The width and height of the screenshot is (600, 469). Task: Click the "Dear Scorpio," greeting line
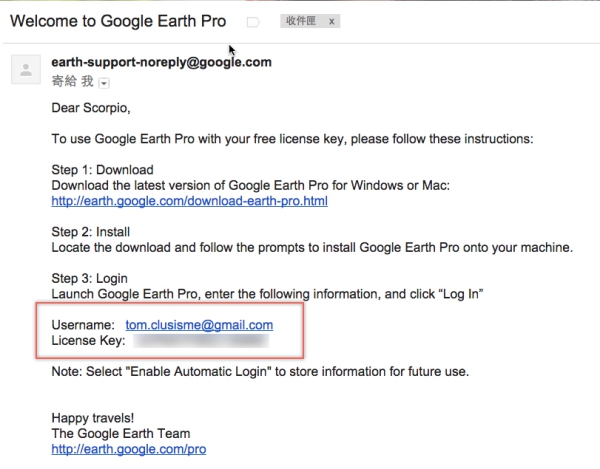[x=93, y=108]
